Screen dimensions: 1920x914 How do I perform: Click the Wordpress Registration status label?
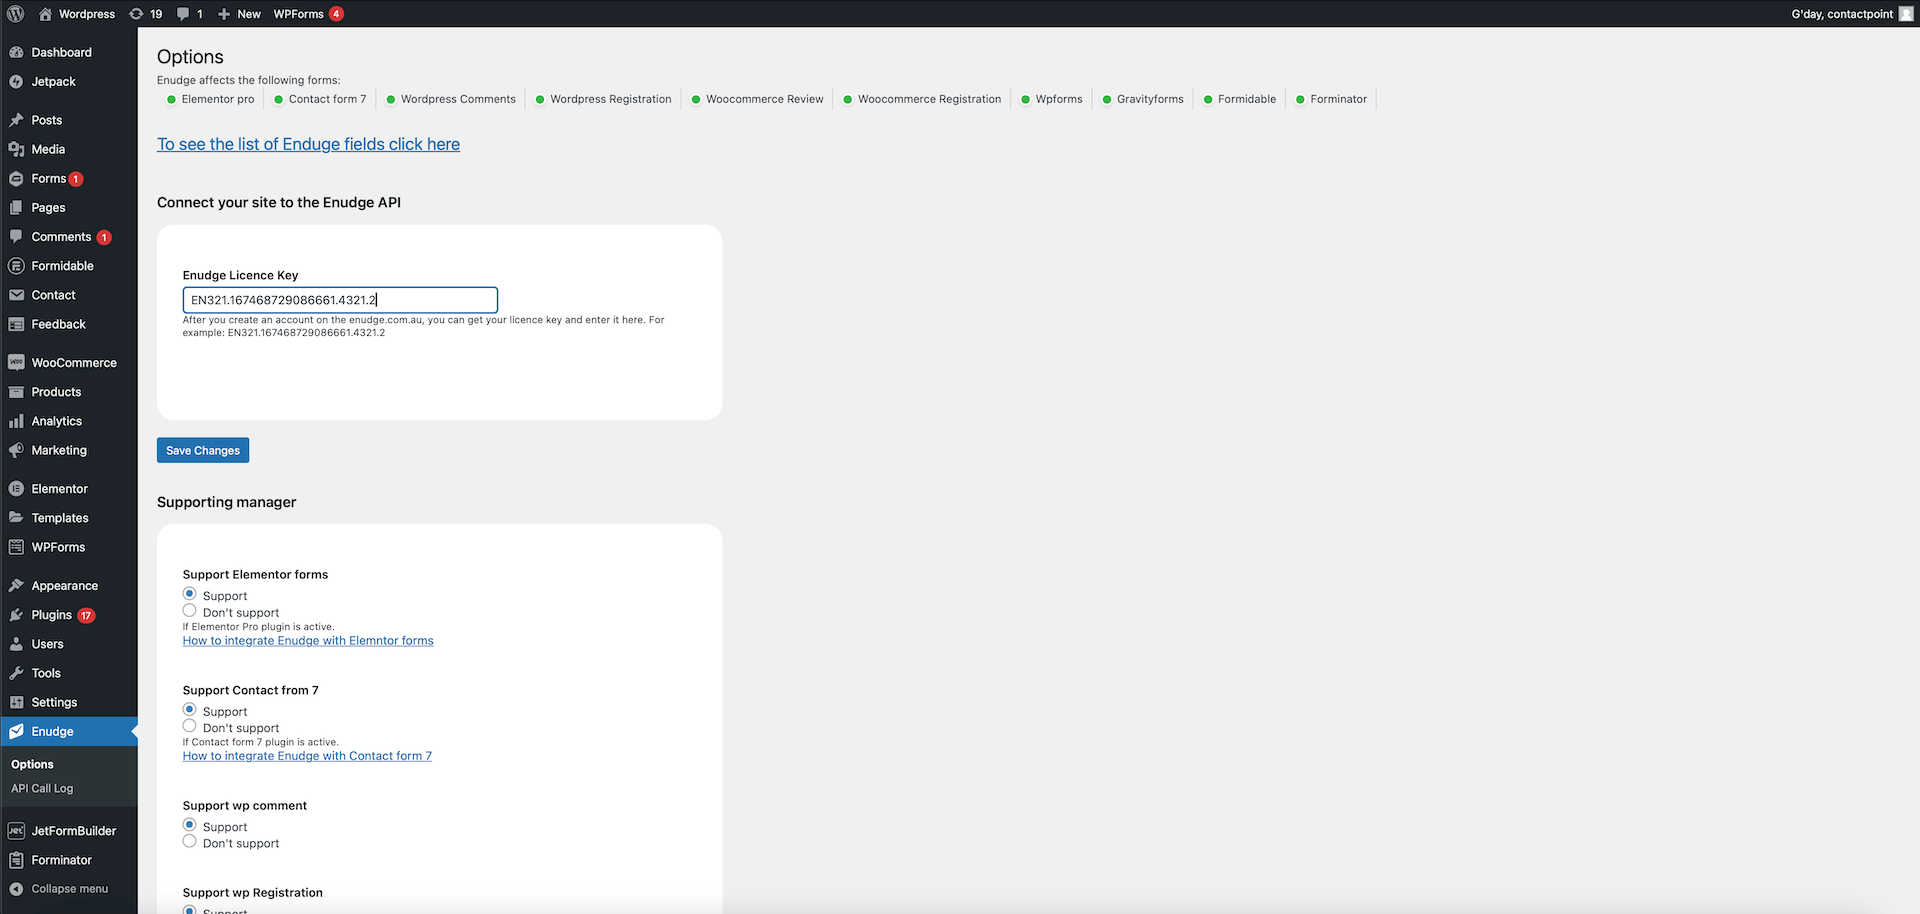611,99
